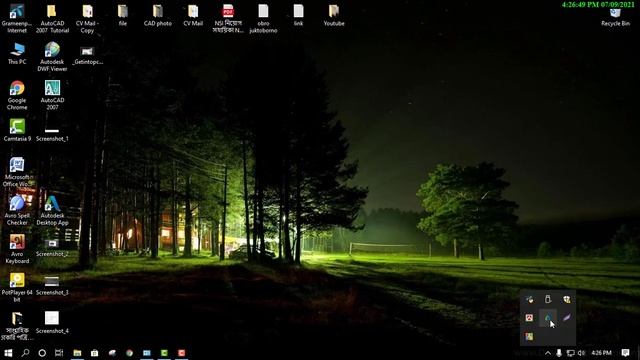Select the Screenshot_1 file icon
The height and width of the screenshot is (360, 640).
coord(52,134)
